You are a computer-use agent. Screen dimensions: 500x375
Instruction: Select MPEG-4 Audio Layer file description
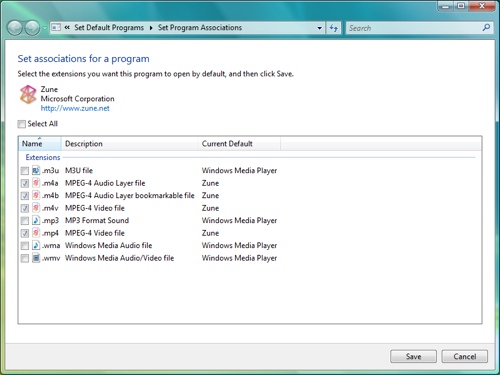105,183
